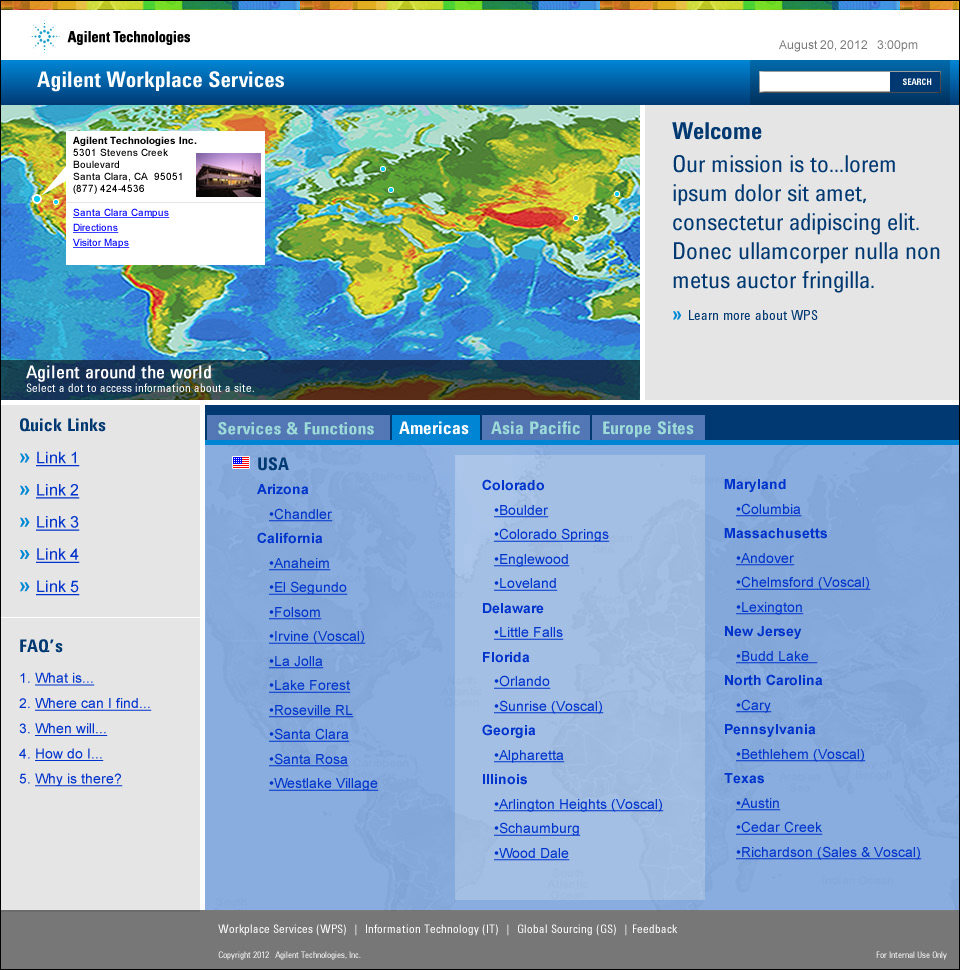Open Quick Links Link 2

[57, 490]
